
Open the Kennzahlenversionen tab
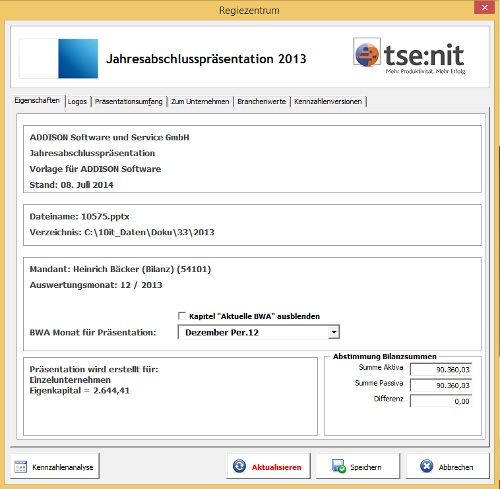point(328,101)
